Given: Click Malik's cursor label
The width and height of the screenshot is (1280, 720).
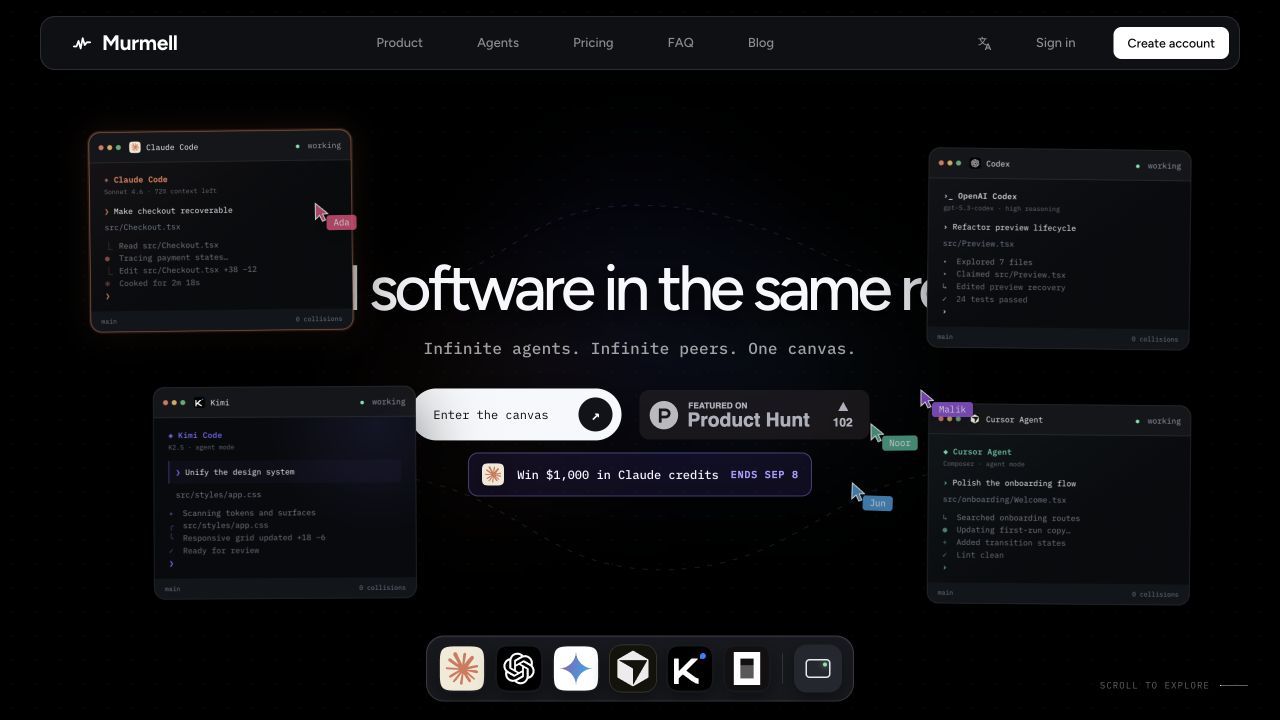Looking at the screenshot, I should tap(952, 410).
